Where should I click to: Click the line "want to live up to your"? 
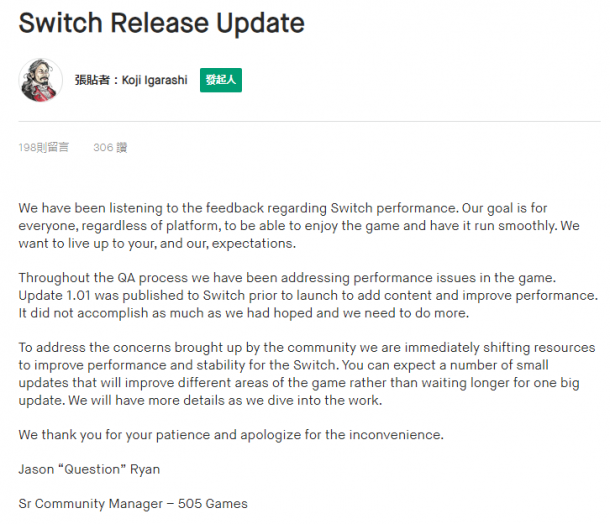(x=157, y=243)
